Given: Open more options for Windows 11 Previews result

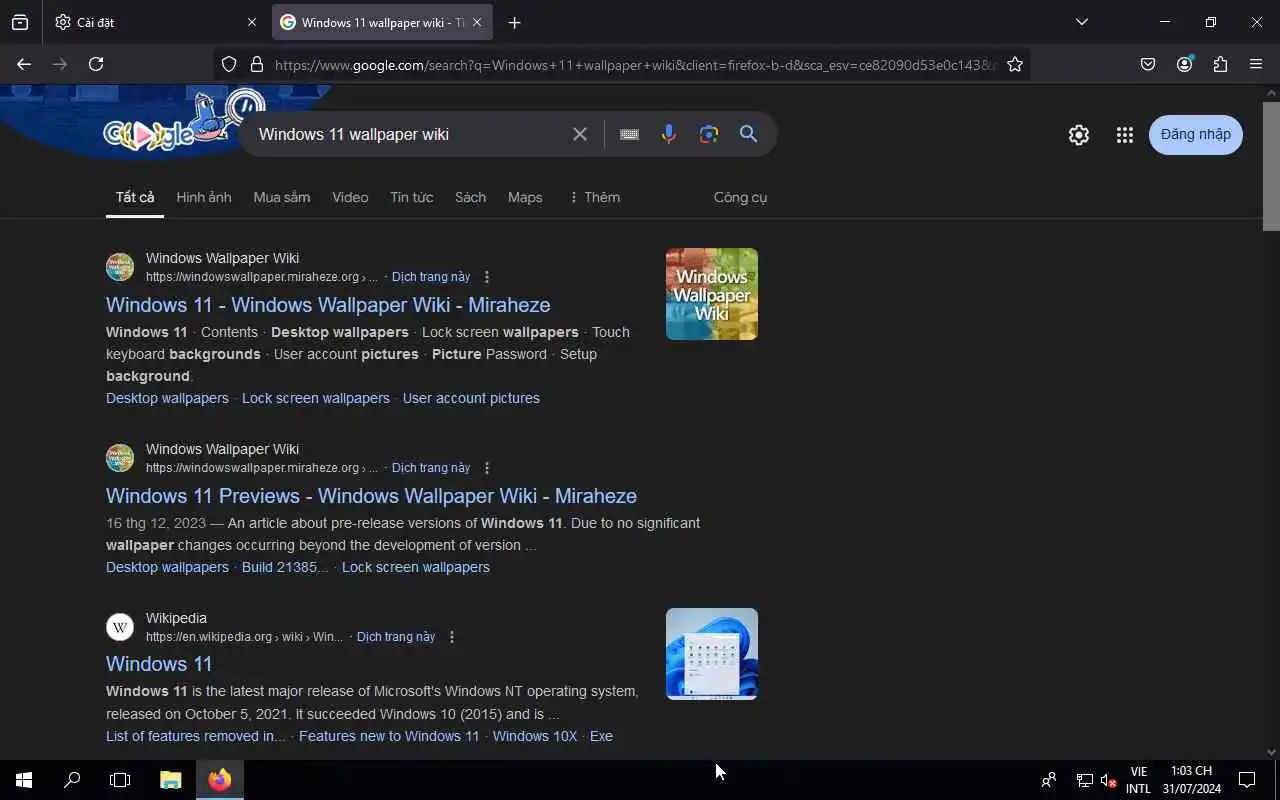Looking at the screenshot, I should pyautogui.click(x=487, y=468).
